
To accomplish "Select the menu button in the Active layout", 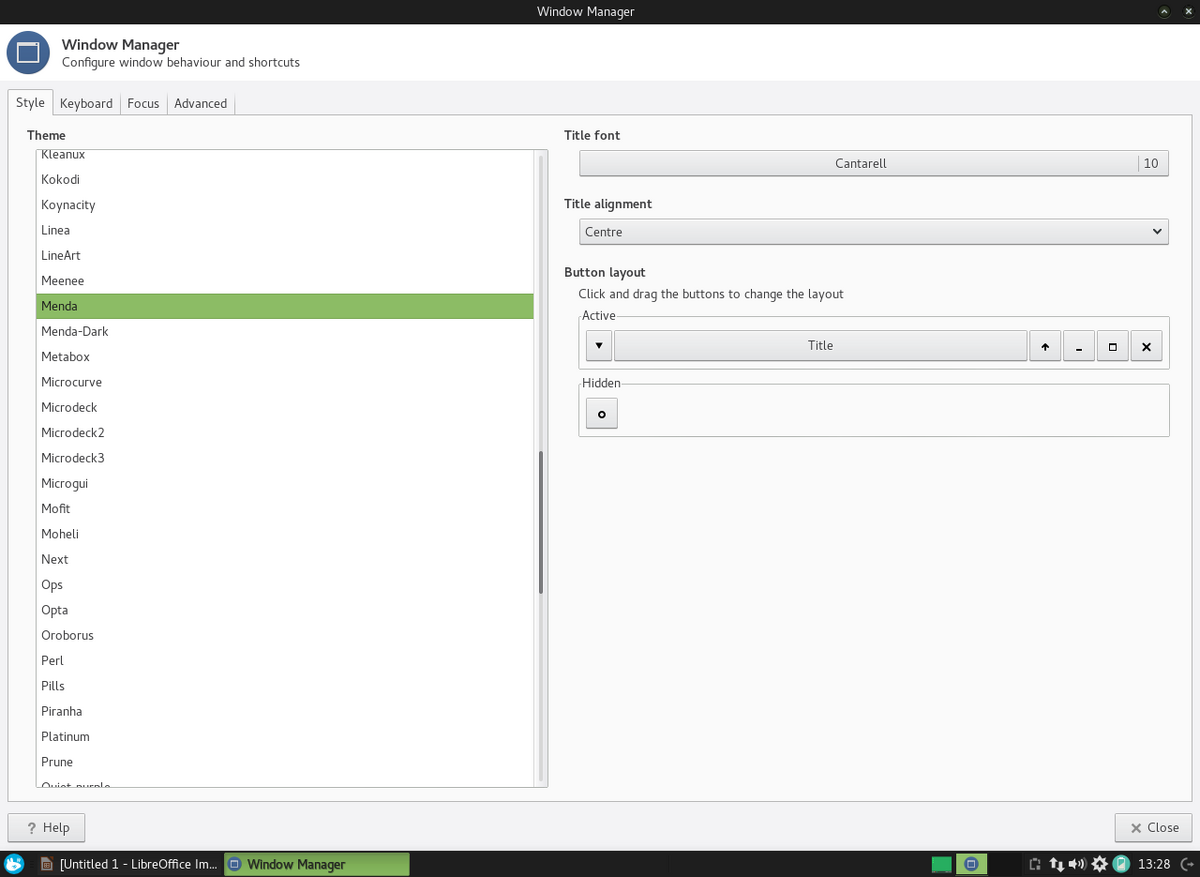I will (x=598, y=345).
